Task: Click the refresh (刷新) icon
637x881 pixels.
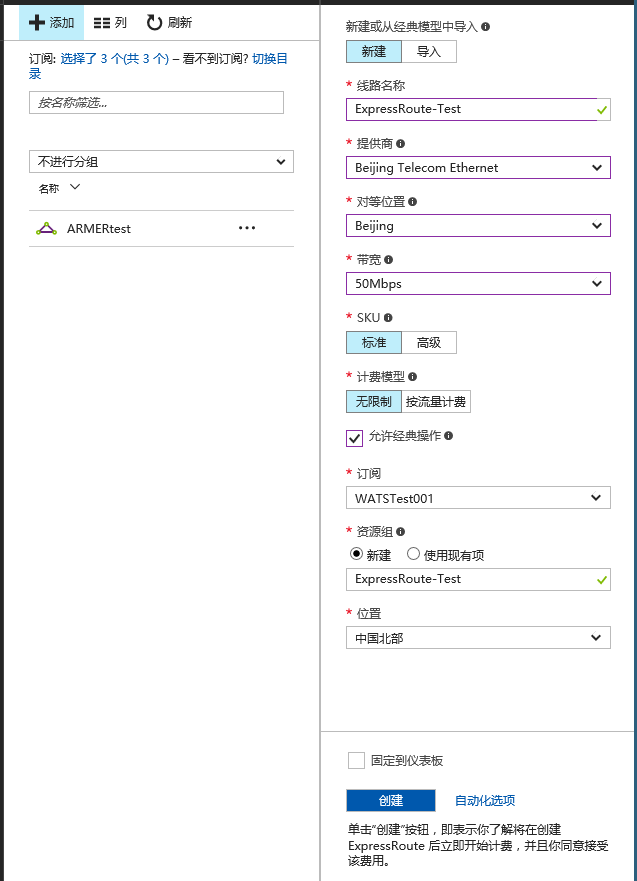Action: 154,22
